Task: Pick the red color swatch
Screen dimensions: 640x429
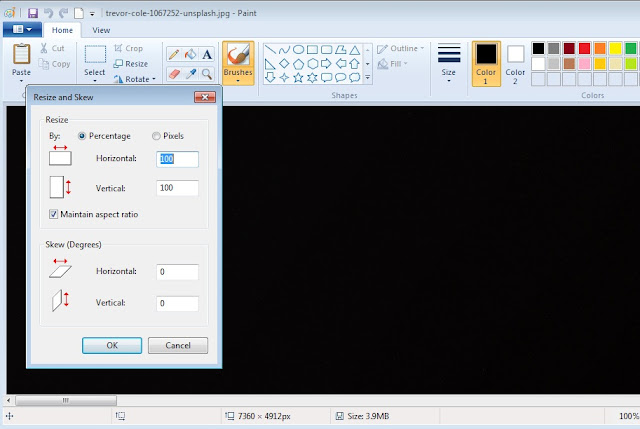Action: coord(584,49)
